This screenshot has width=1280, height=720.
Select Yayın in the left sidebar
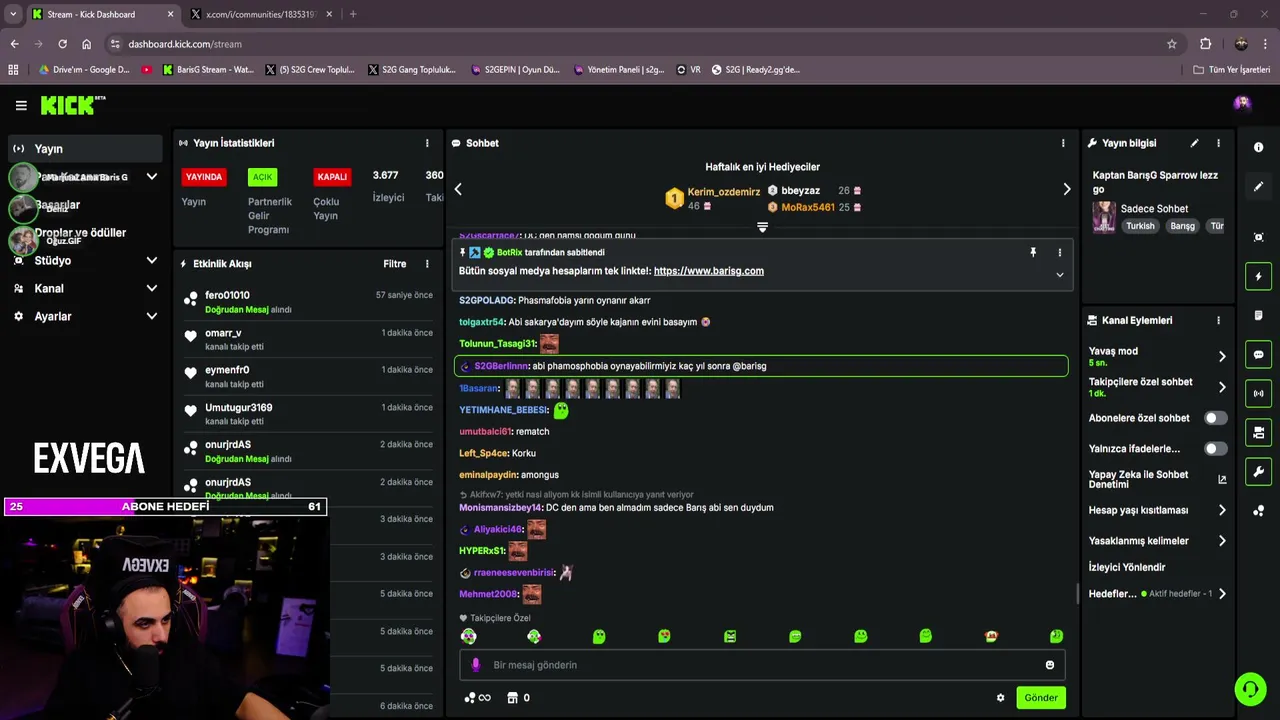click(x=85, y=149)
